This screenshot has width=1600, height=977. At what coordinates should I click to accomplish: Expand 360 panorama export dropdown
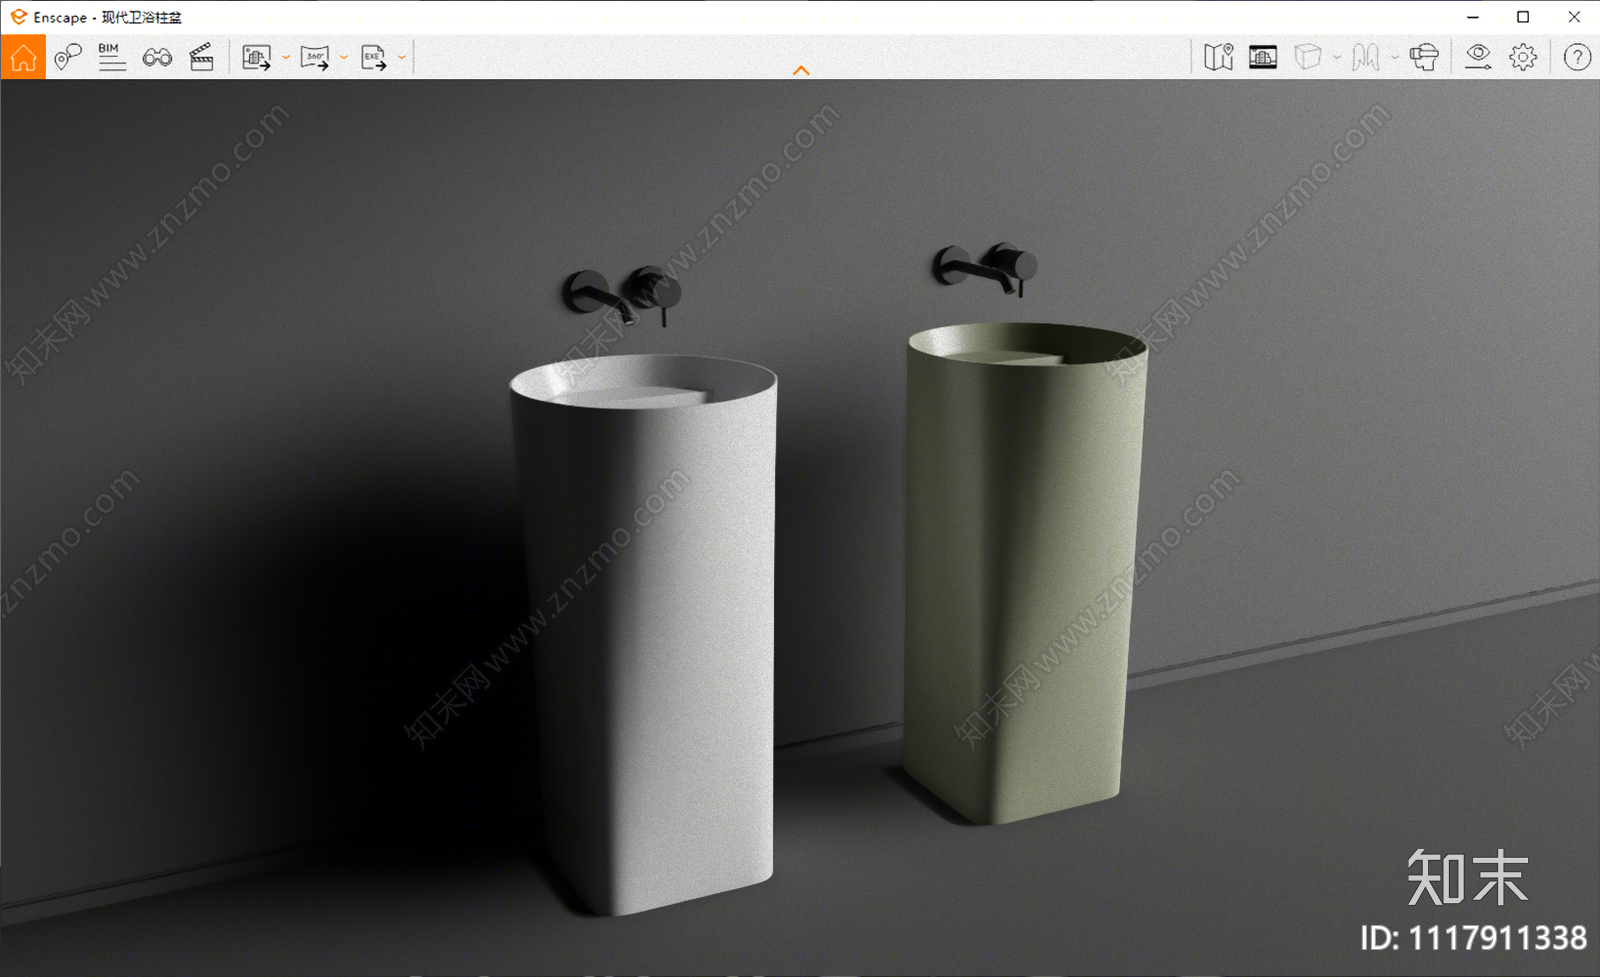[x=344, y=58]
